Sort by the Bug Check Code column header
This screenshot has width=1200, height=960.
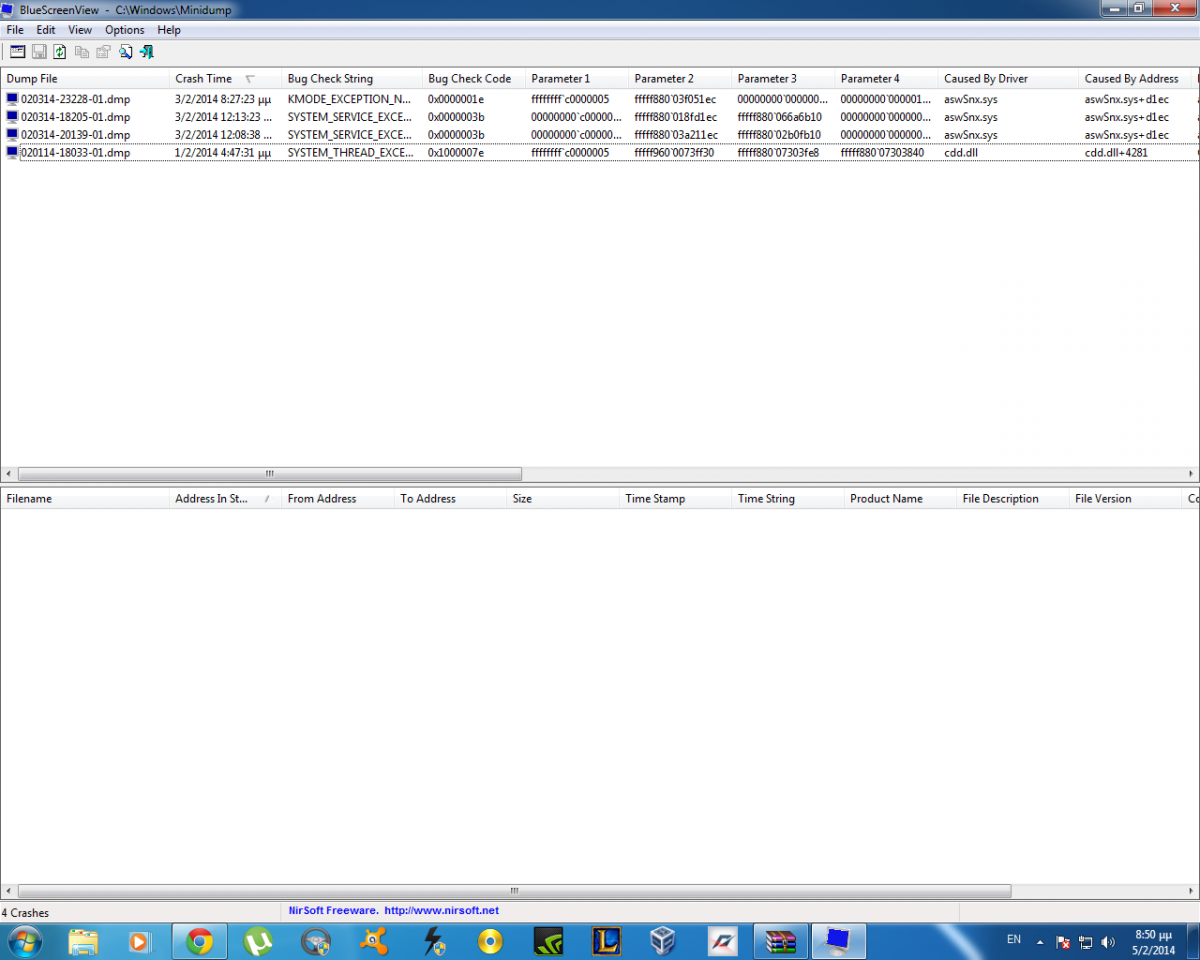point(474,78)
